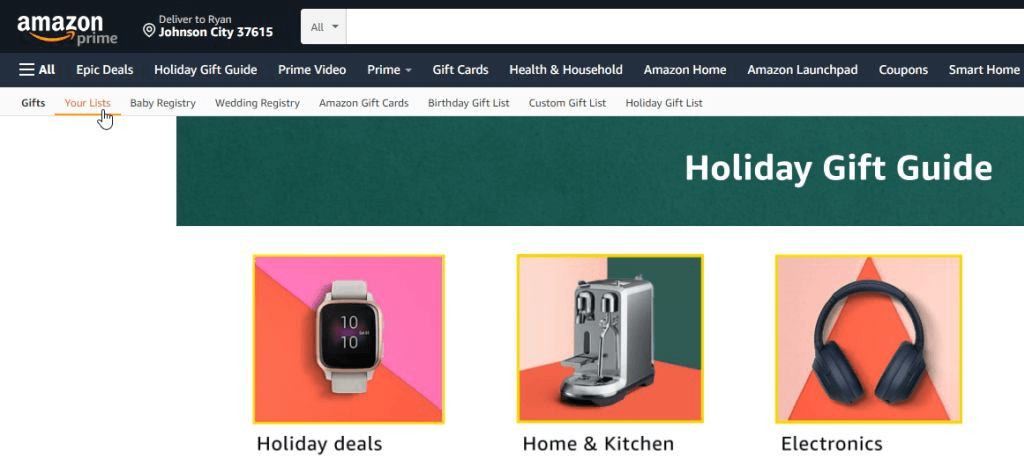Screen dimensions: 1024x466
Task: Open the search category All dropdown
Action: 324,27
